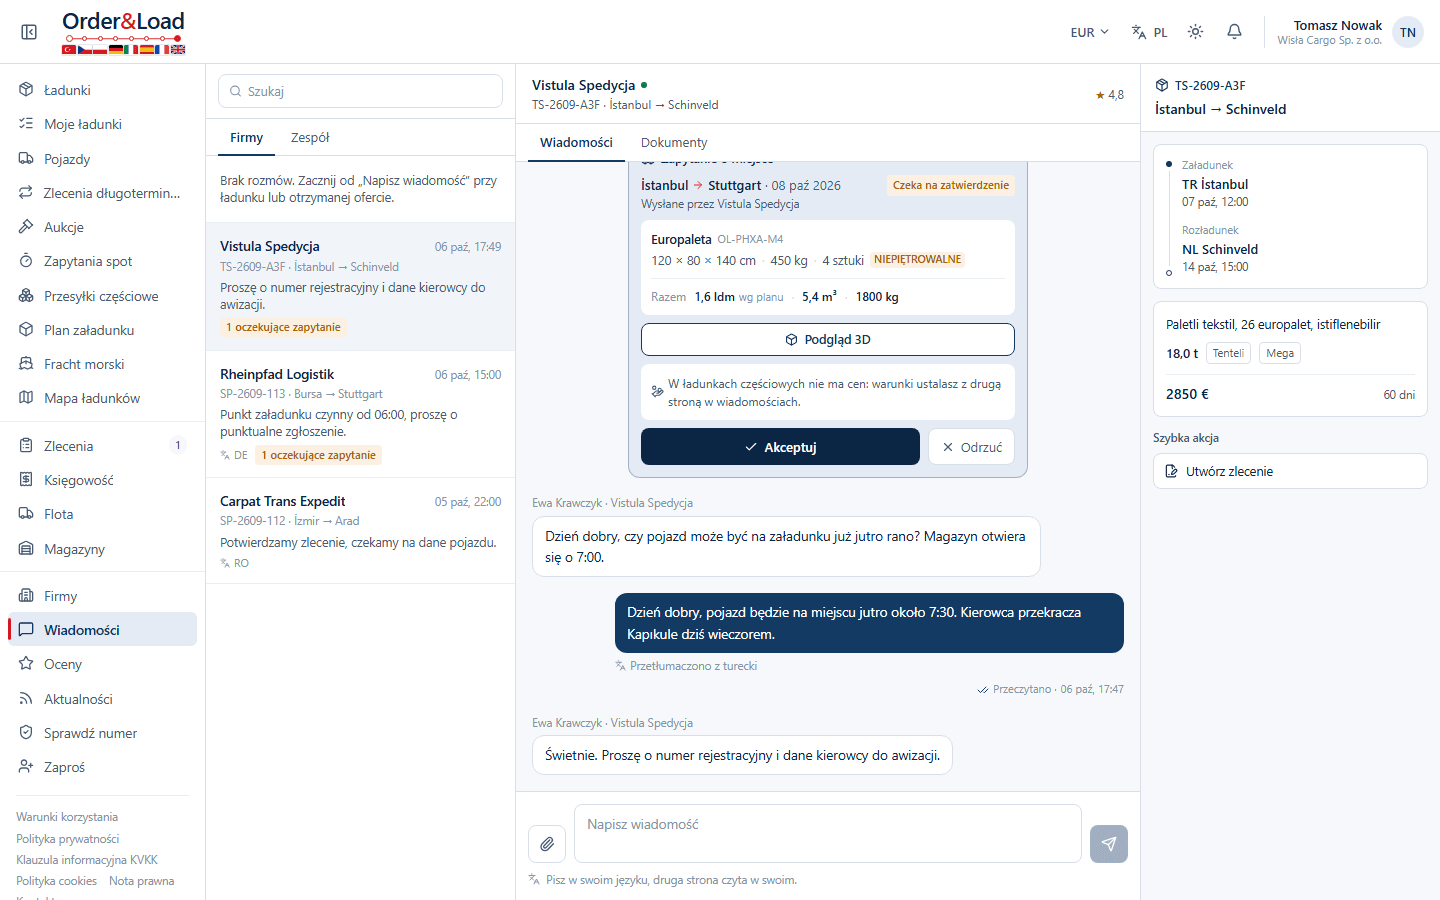Open Zlecenia with 1 badge
This screenshot has height=900, width=1440.
coord(101,446)
